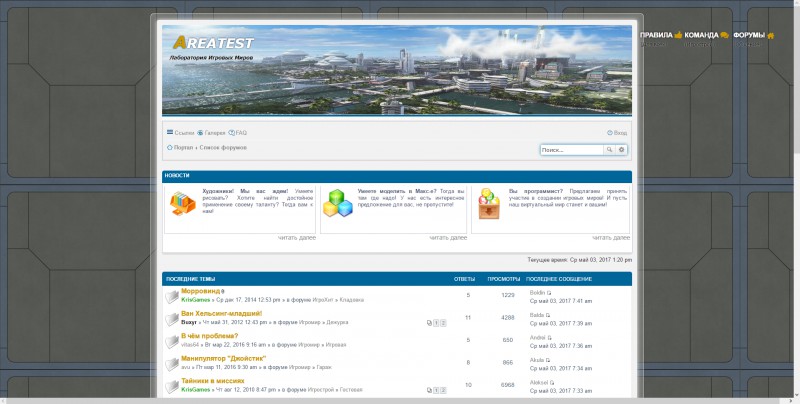Open the avu author profile

(x=185, y=367)
